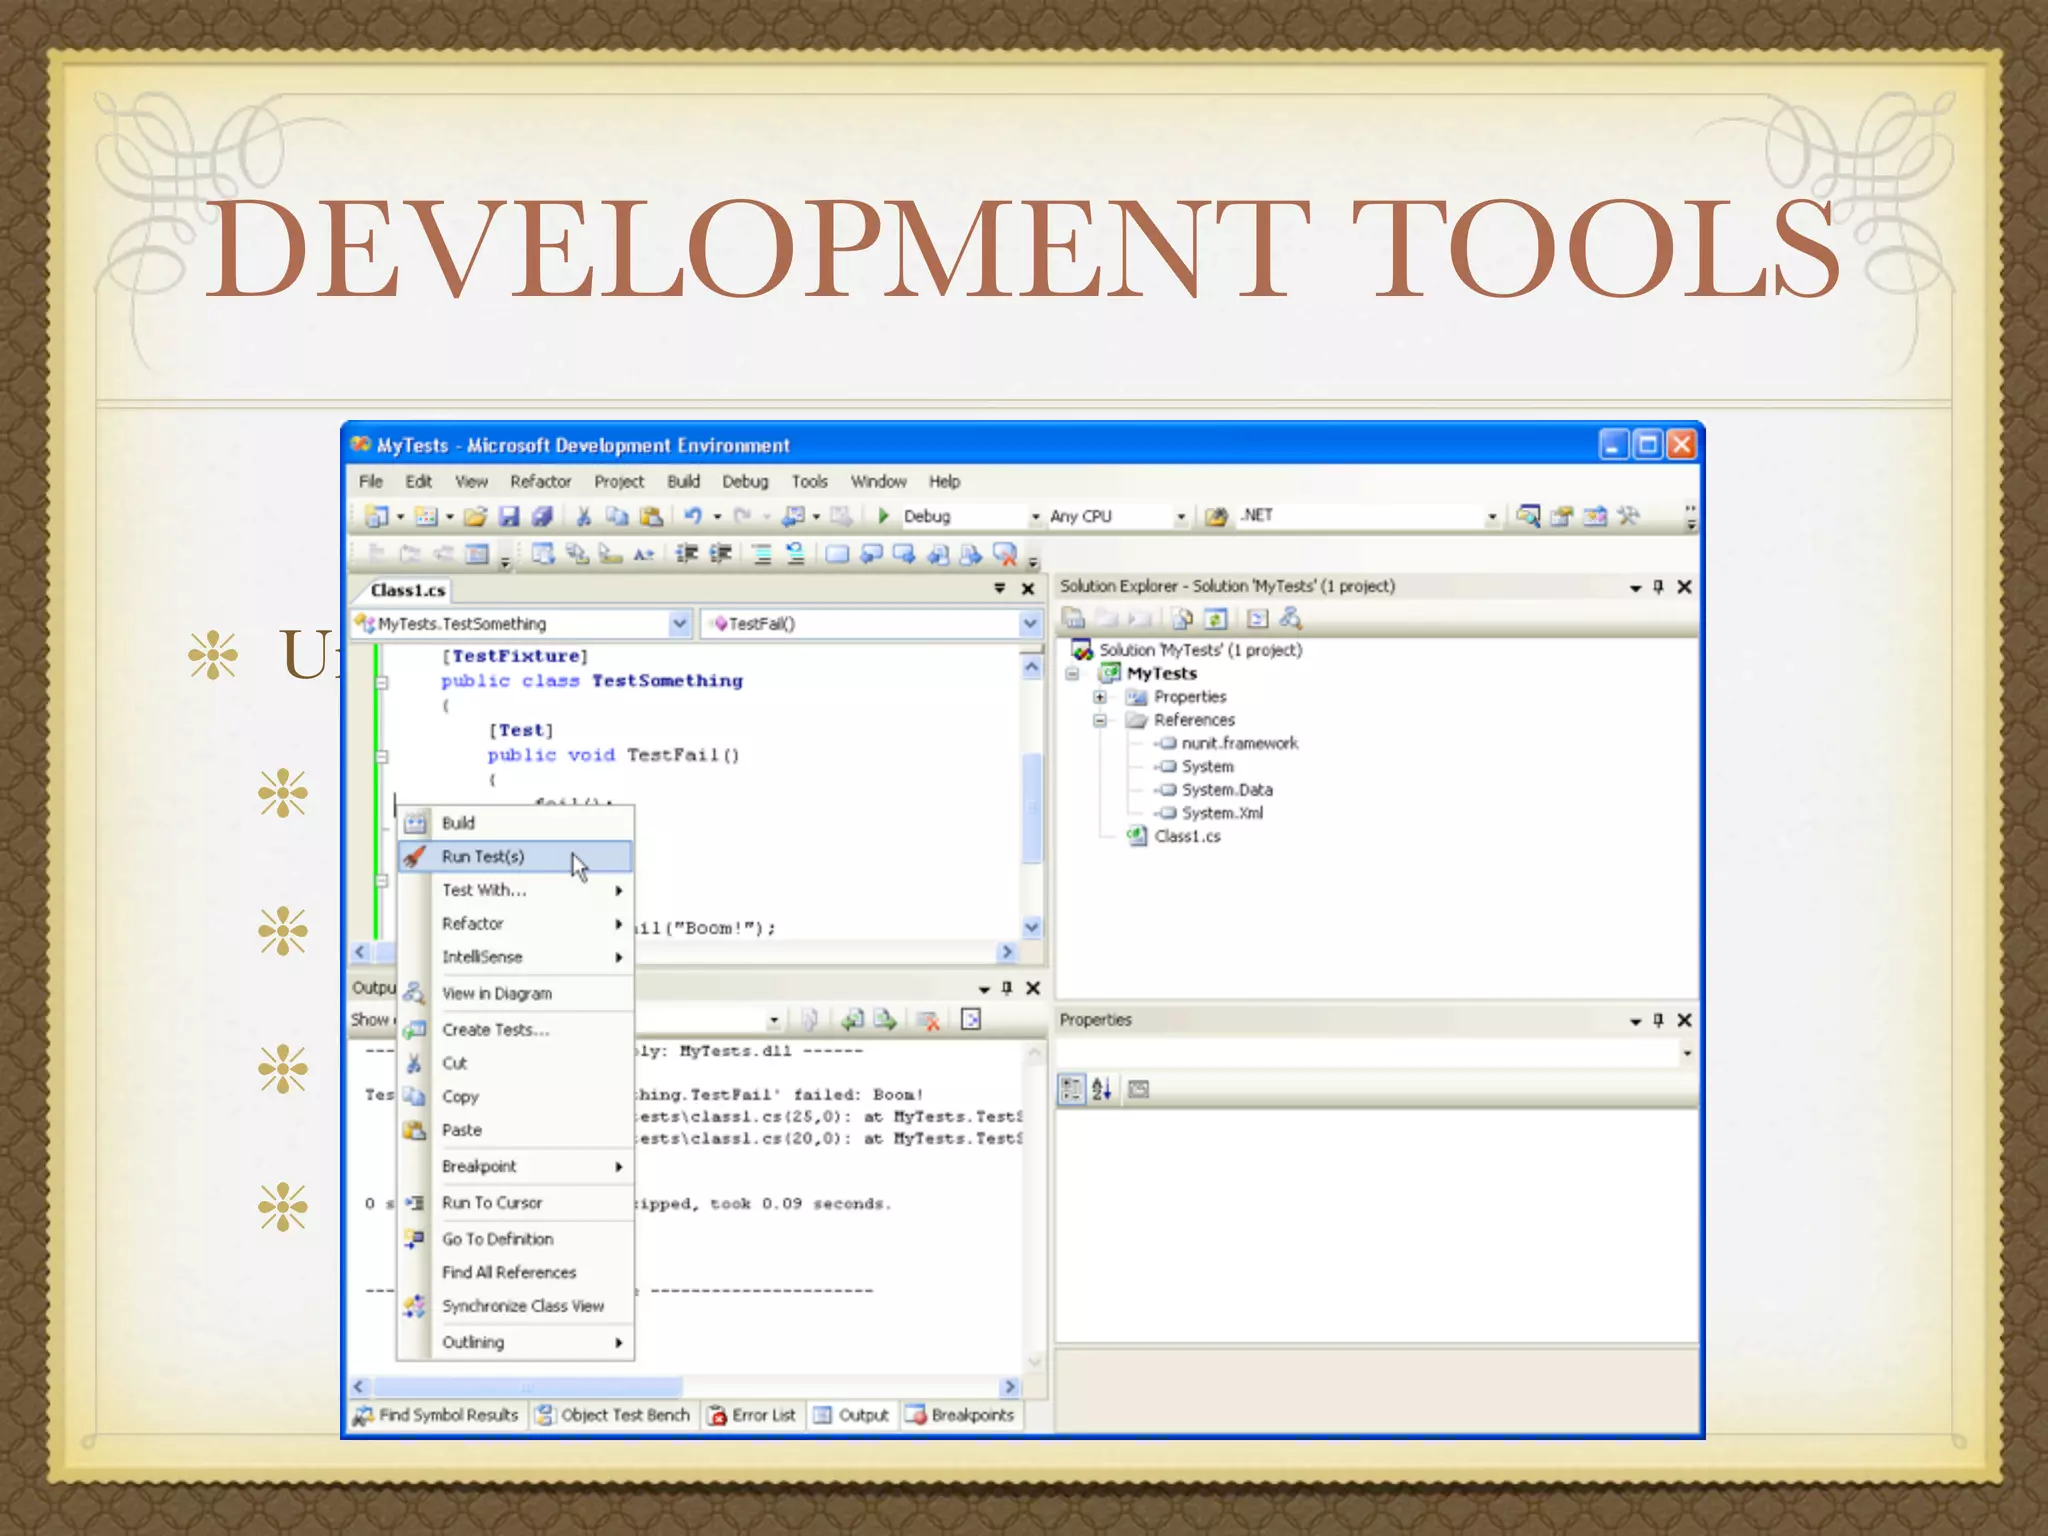Toggle Word Wrap icon in Output toolbar
The width and height of the screenshot is (2048, 1536).
(971, 1019)
